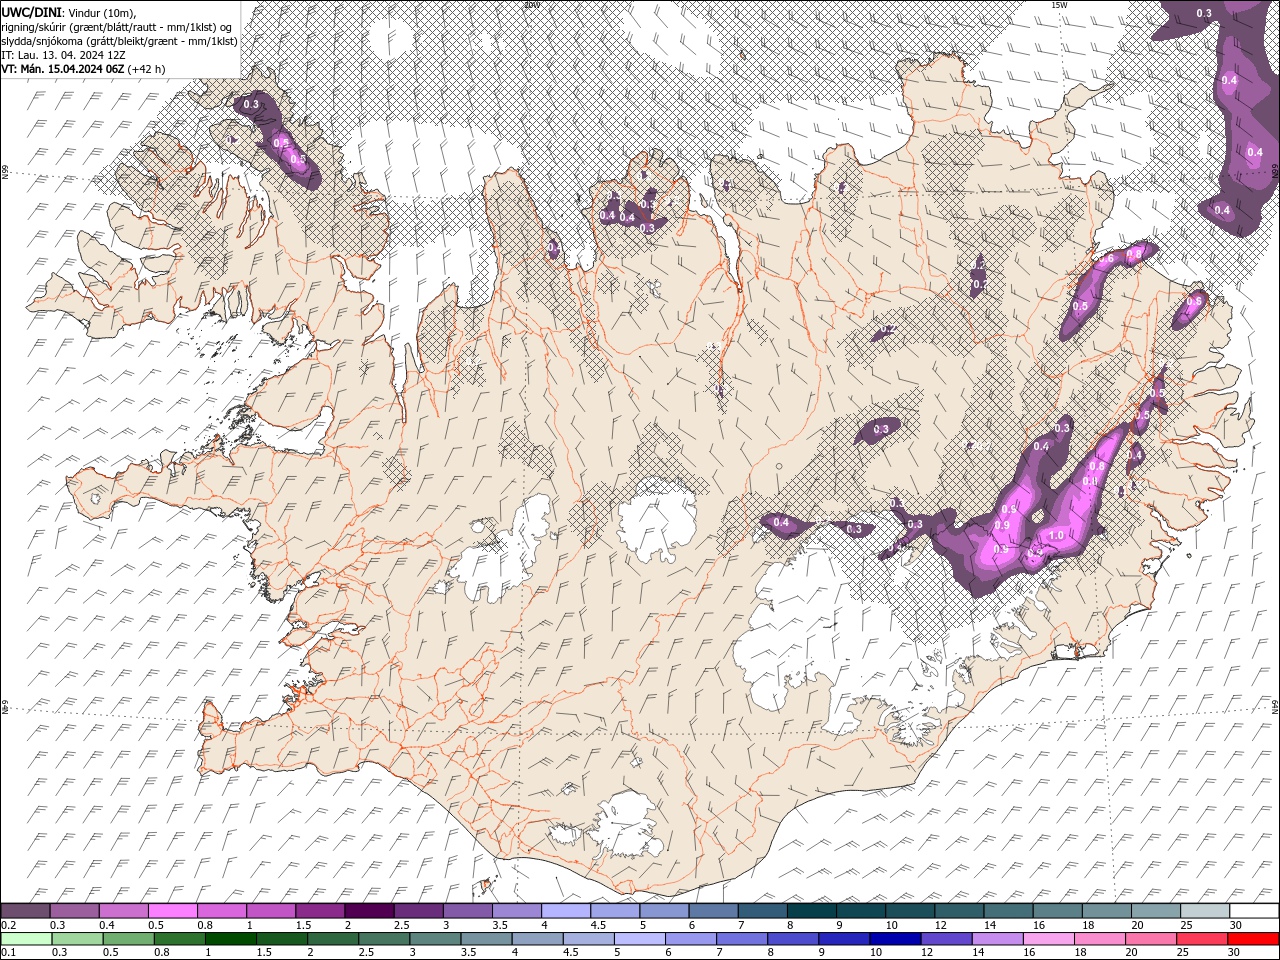Image resolution: width=1280 pixels, height=960 pixels.
Task: Select the red 30 swatch in lower legend
Action: click(1253, 939)
